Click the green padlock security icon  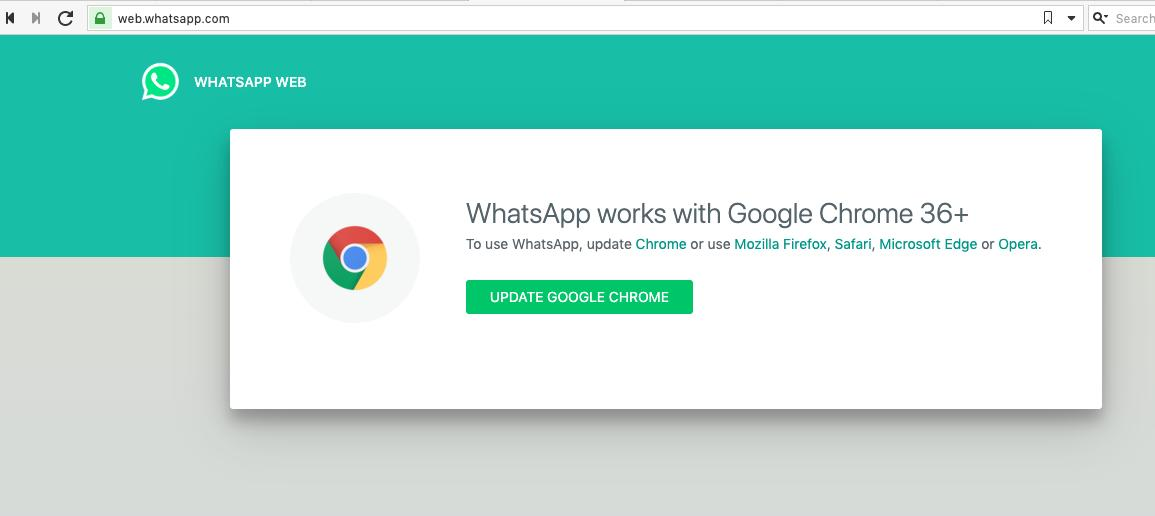click(x=100, y=18)
